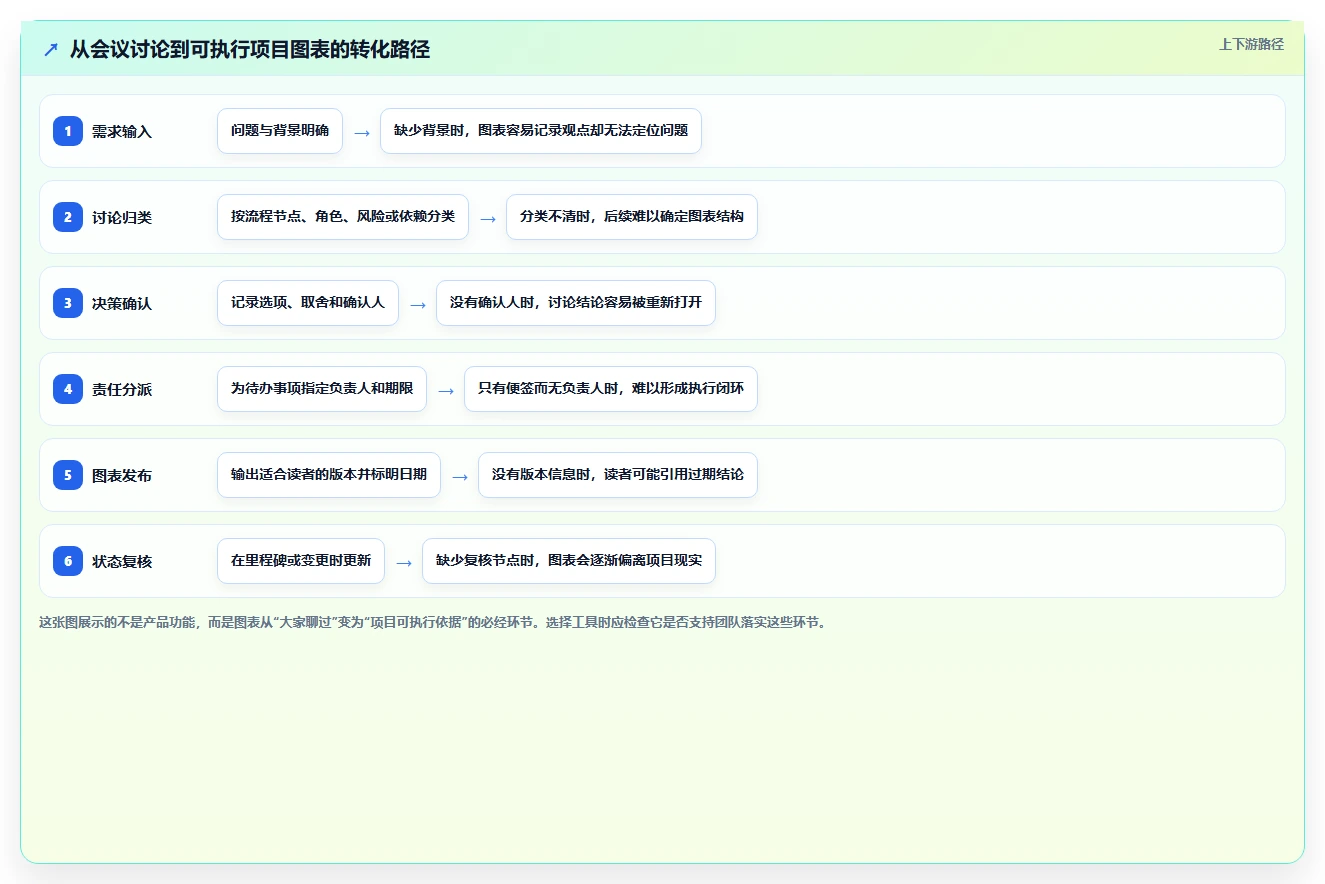Click the 为待办事项指定负责人和期限 box
1325x884 pixels.
click(x=322, y=389)
